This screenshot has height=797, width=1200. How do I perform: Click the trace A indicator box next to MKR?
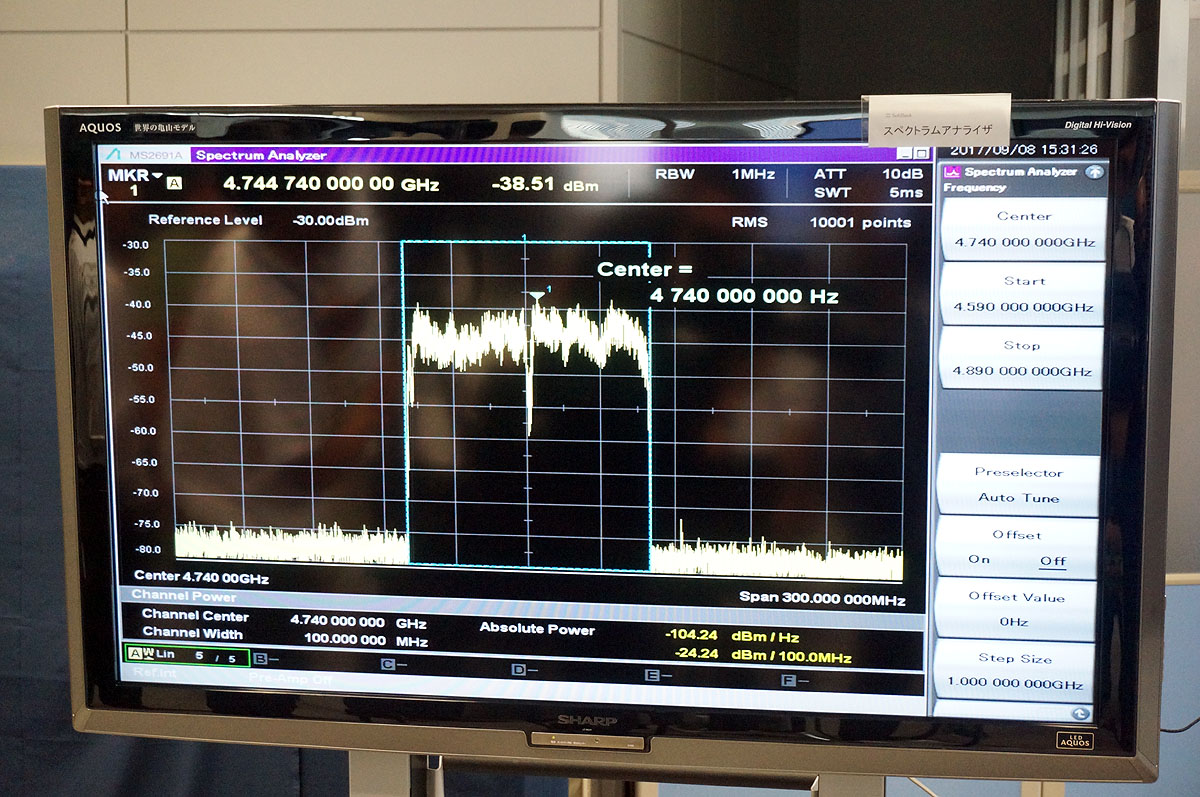(x=174, y=183)
